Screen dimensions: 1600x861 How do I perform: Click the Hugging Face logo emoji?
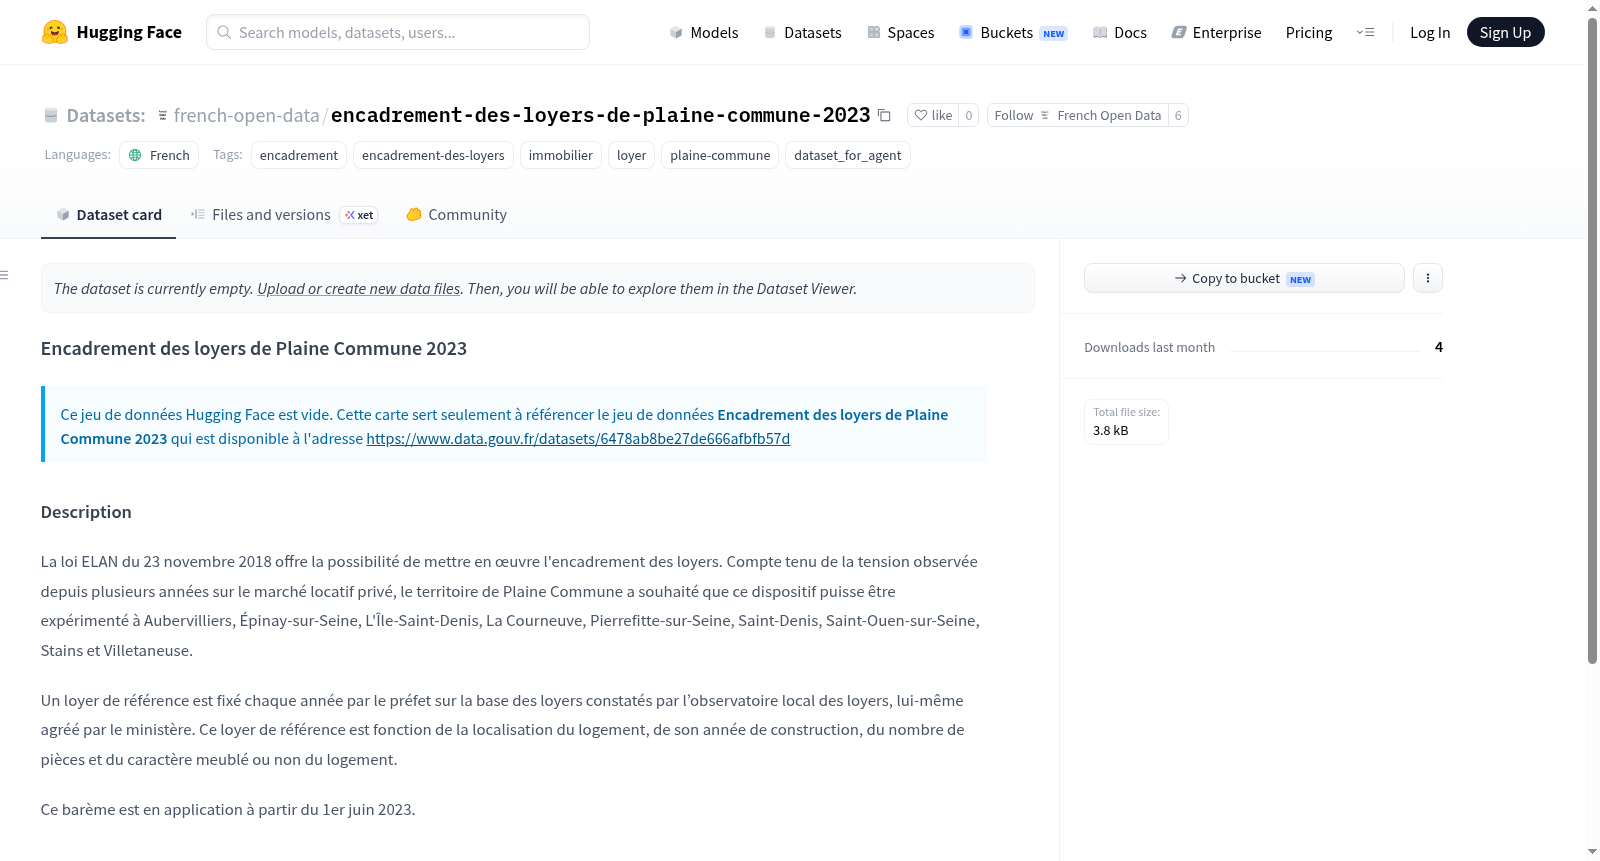[55, 32]
